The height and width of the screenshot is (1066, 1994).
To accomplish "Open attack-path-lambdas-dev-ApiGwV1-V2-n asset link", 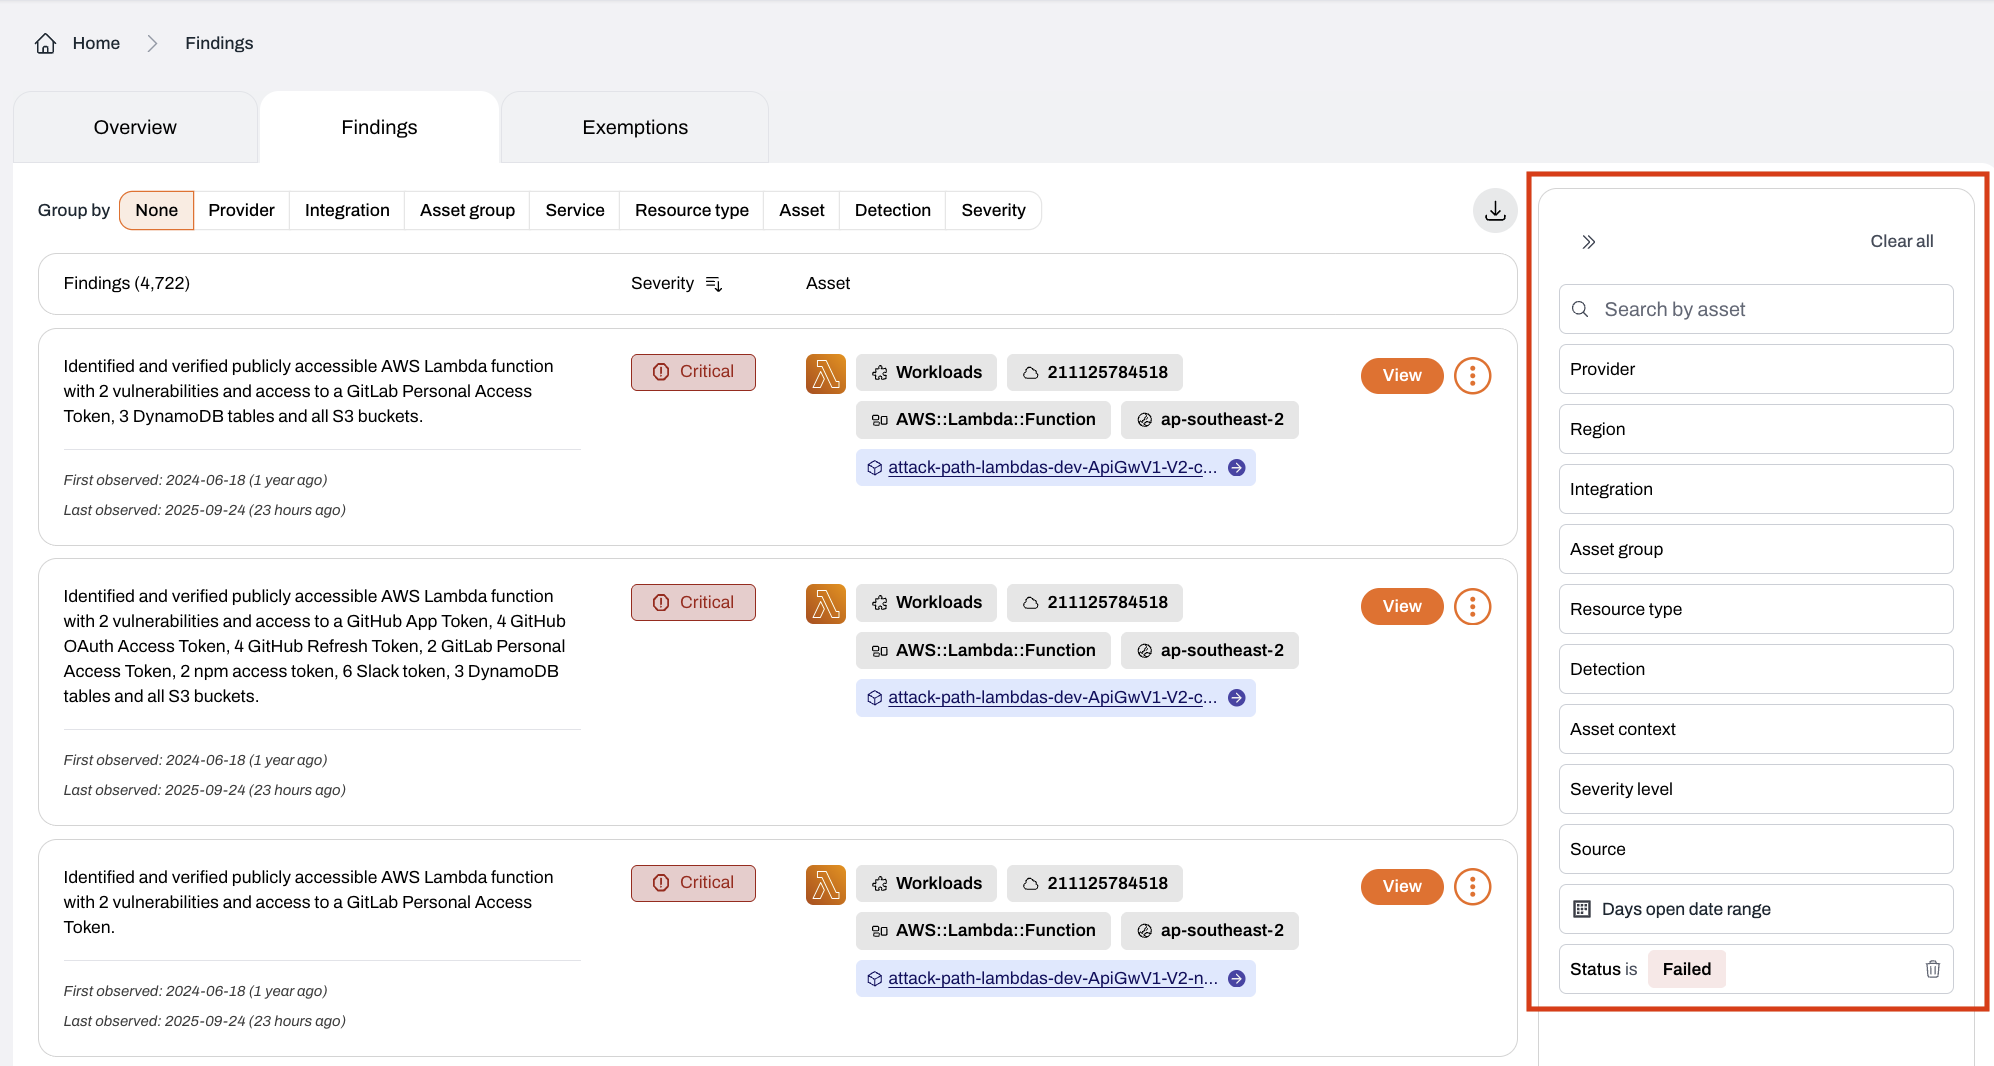I will click(x=1053, y=978).
